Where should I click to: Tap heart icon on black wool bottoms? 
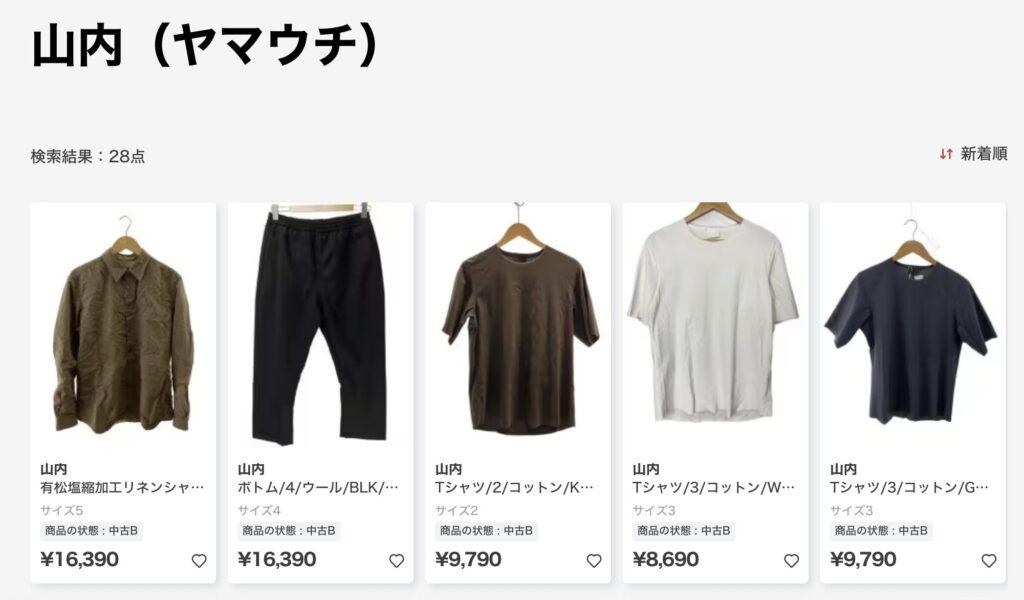396,561
